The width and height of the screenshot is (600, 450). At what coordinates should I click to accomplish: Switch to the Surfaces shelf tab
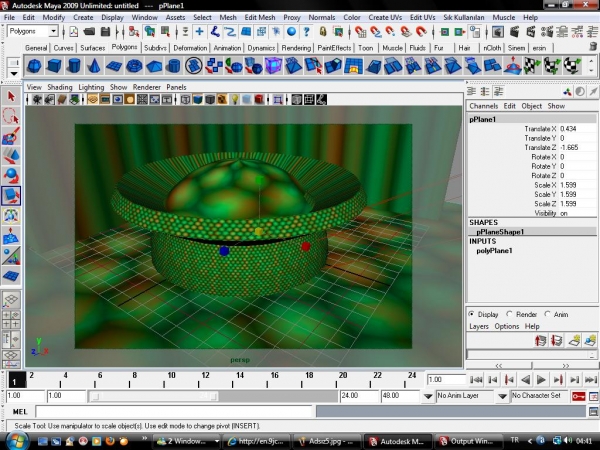coord(92,48)
